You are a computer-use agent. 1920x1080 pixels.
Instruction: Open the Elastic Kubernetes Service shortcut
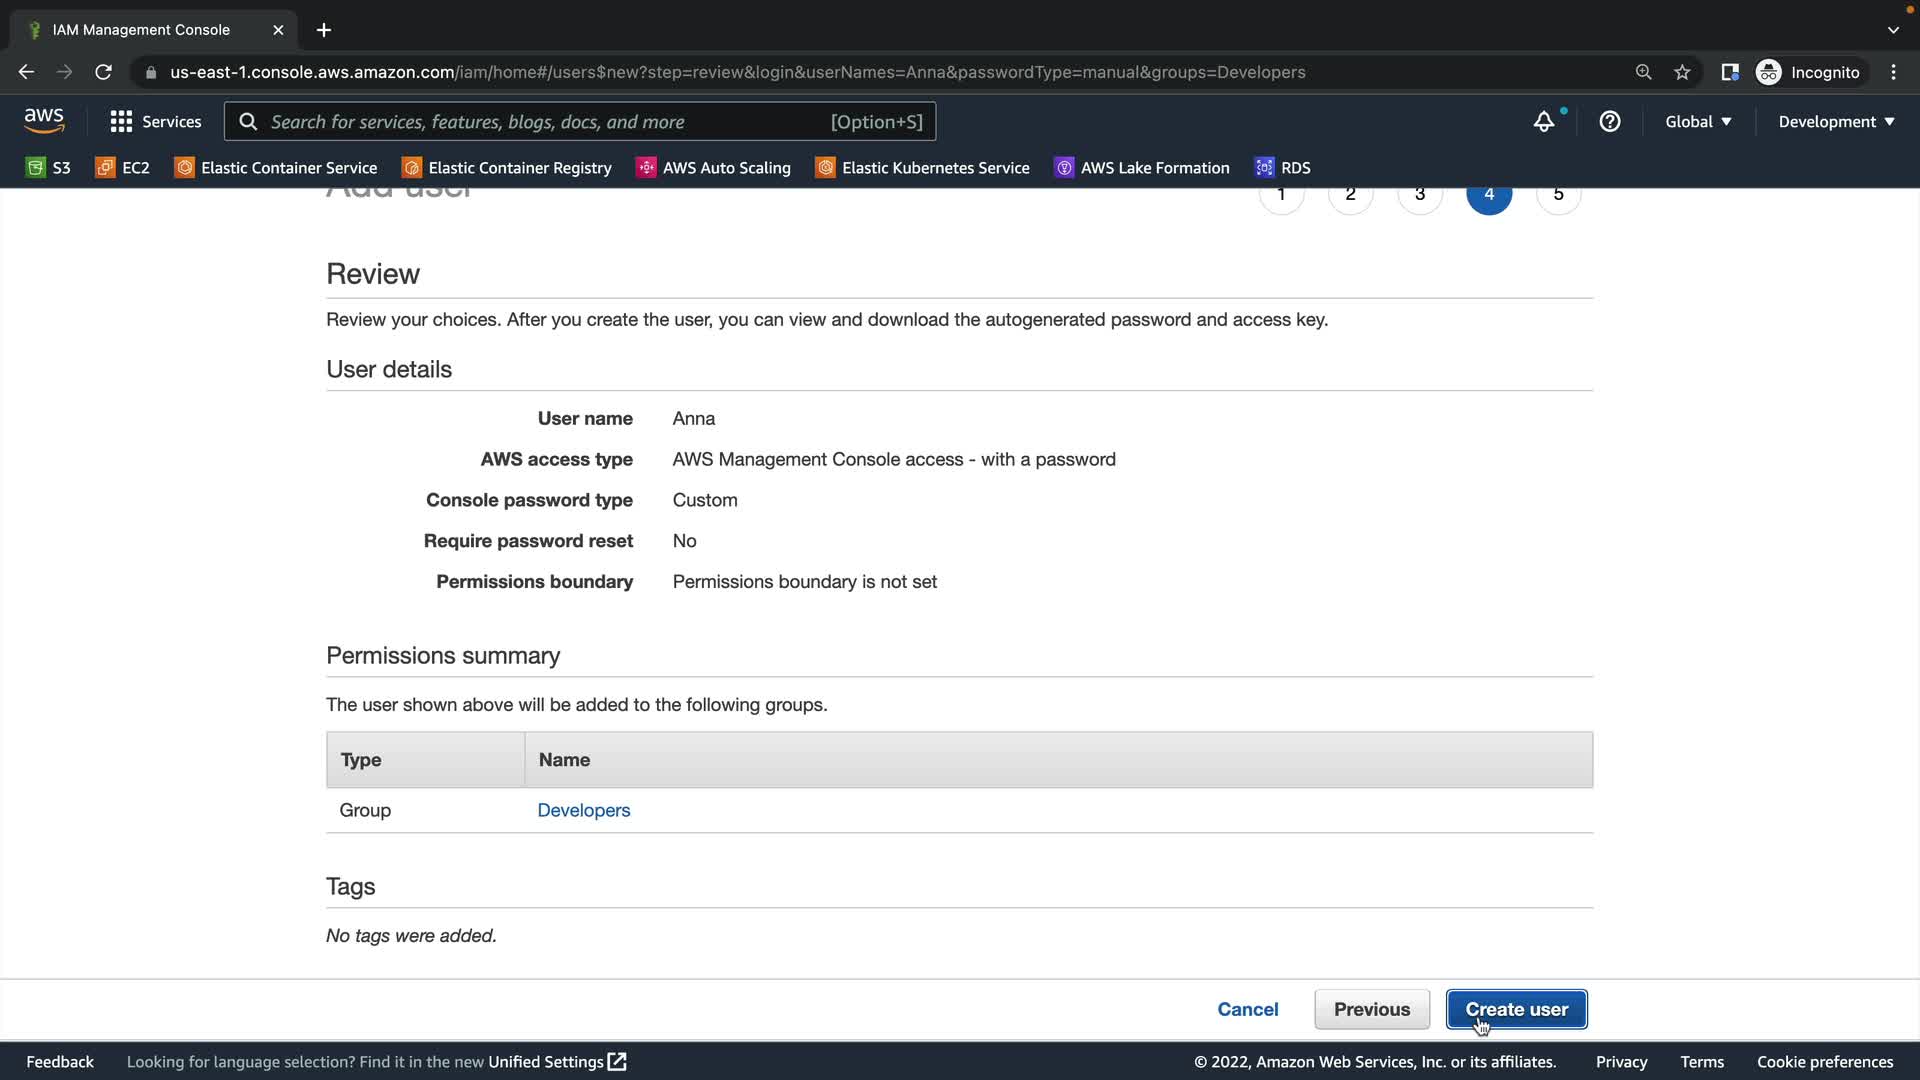(922, 168)
